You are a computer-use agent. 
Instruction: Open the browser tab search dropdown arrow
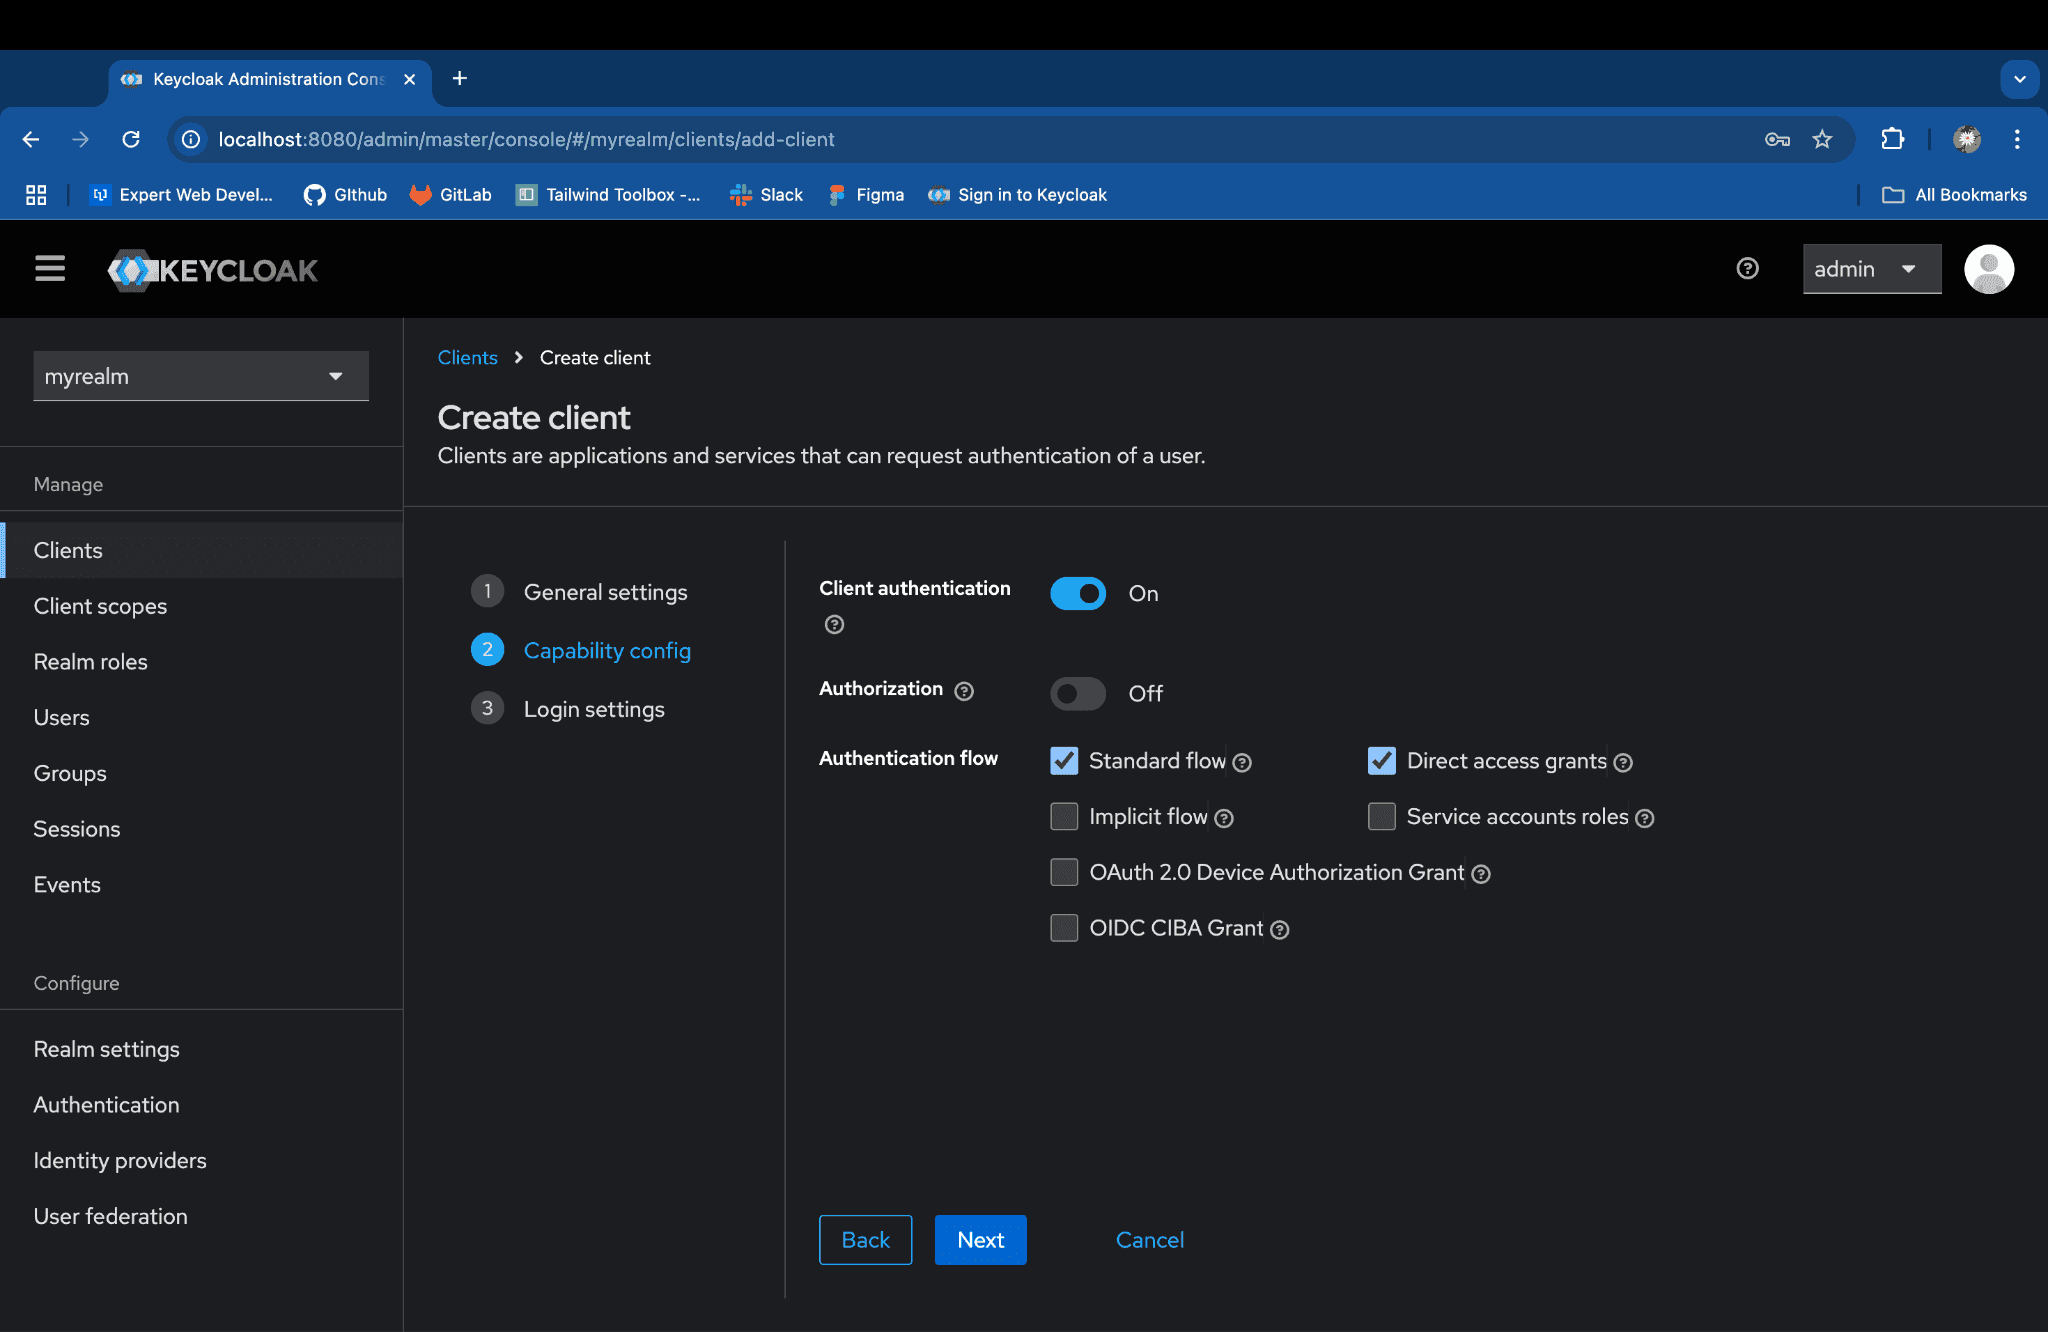tap(2019, 79)
